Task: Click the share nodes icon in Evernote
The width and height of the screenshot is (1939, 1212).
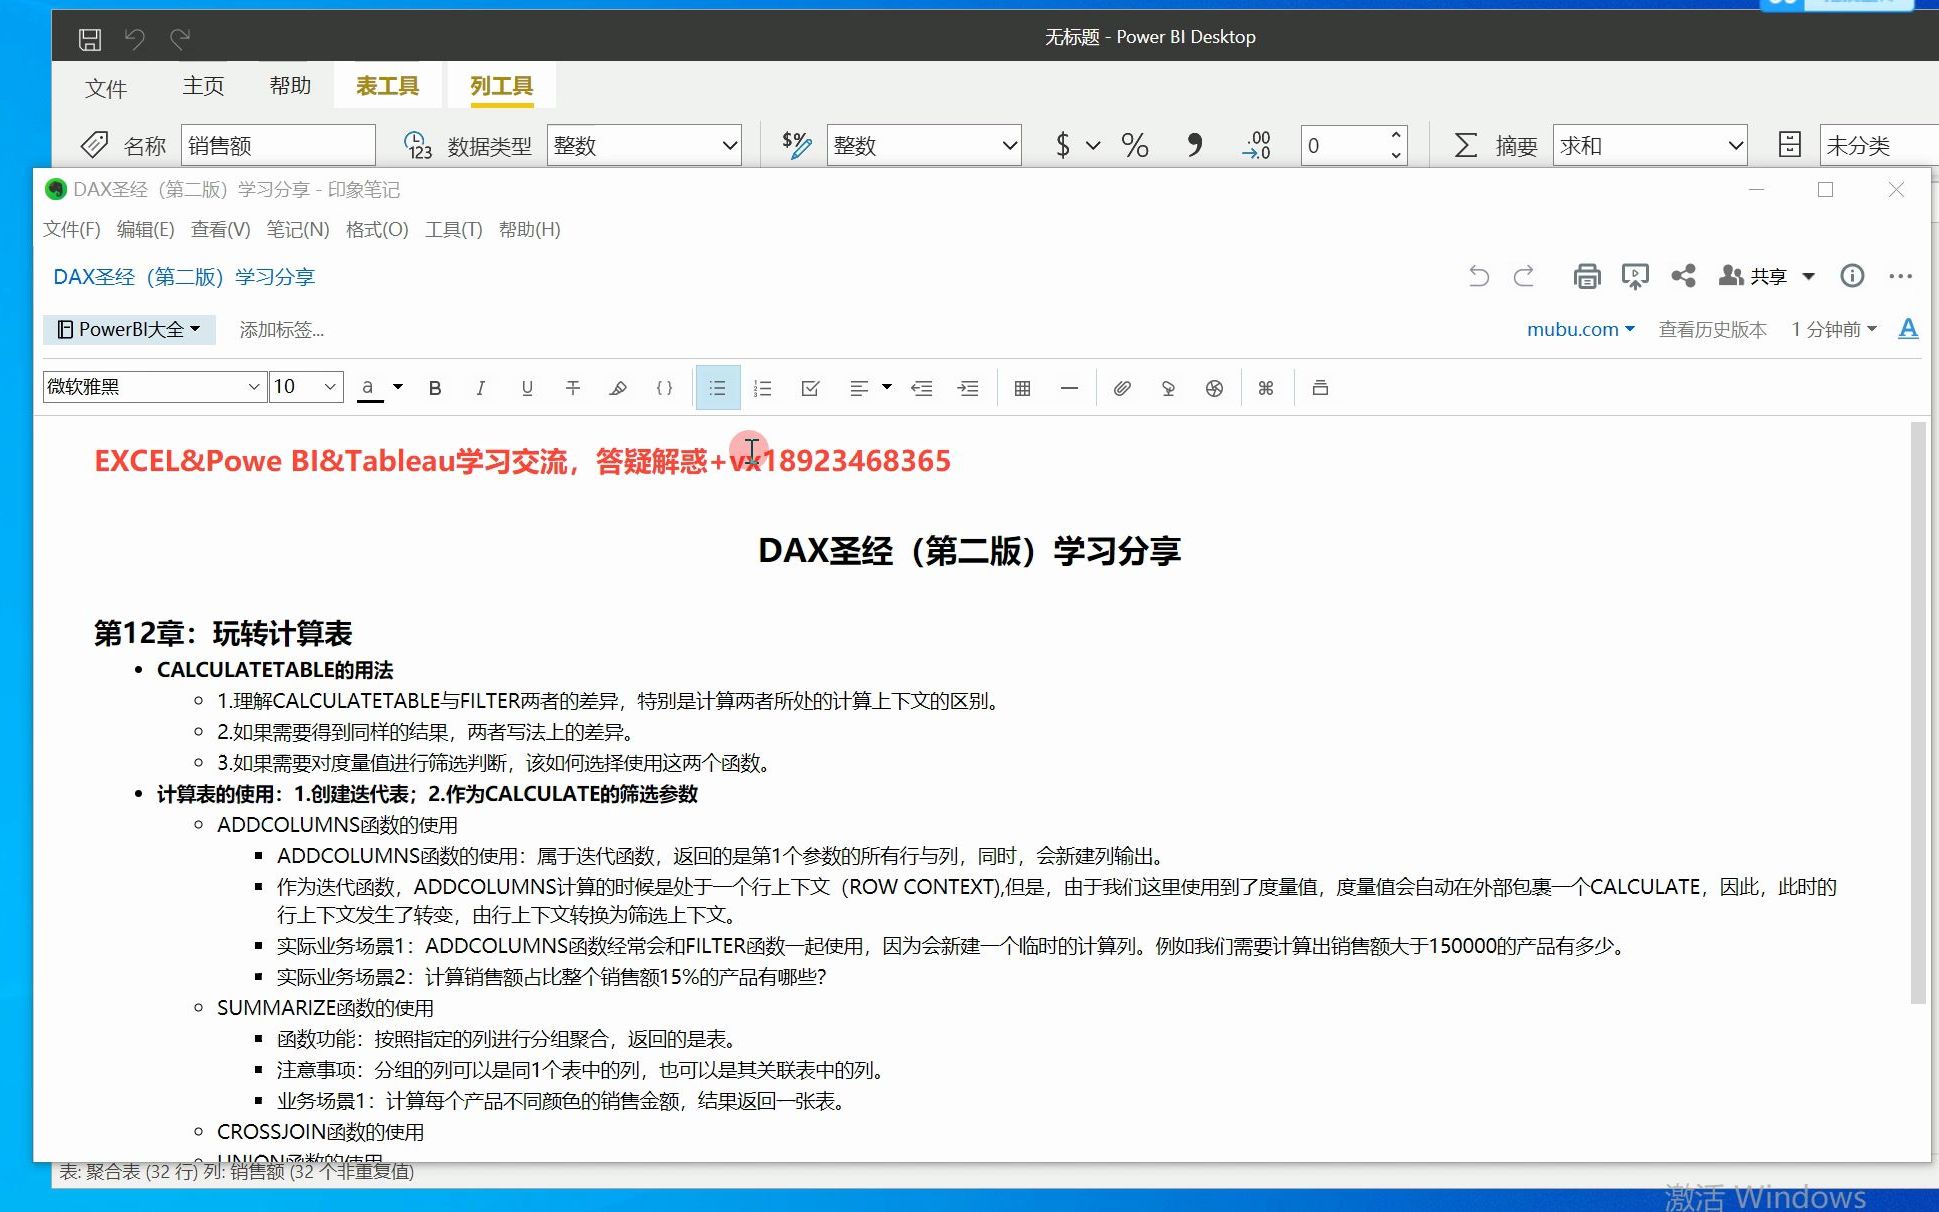Action: tap(1683, 276)
